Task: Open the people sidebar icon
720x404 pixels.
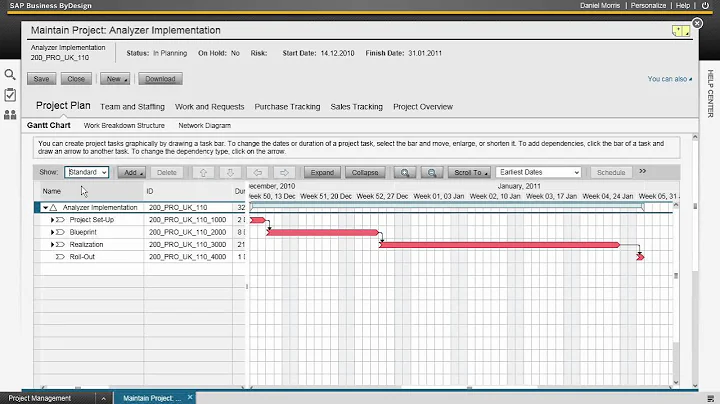Action: [x=10, y=115]
